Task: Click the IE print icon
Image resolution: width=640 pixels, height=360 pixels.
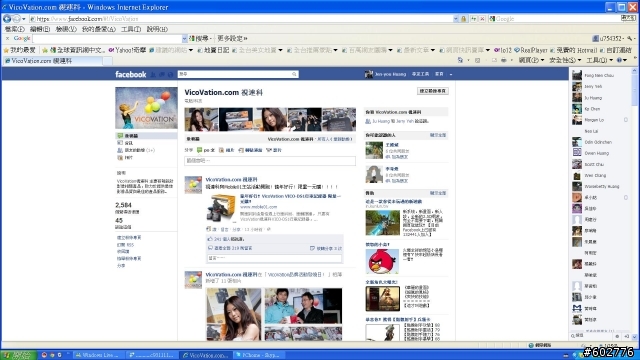Action: click(504, 60)
